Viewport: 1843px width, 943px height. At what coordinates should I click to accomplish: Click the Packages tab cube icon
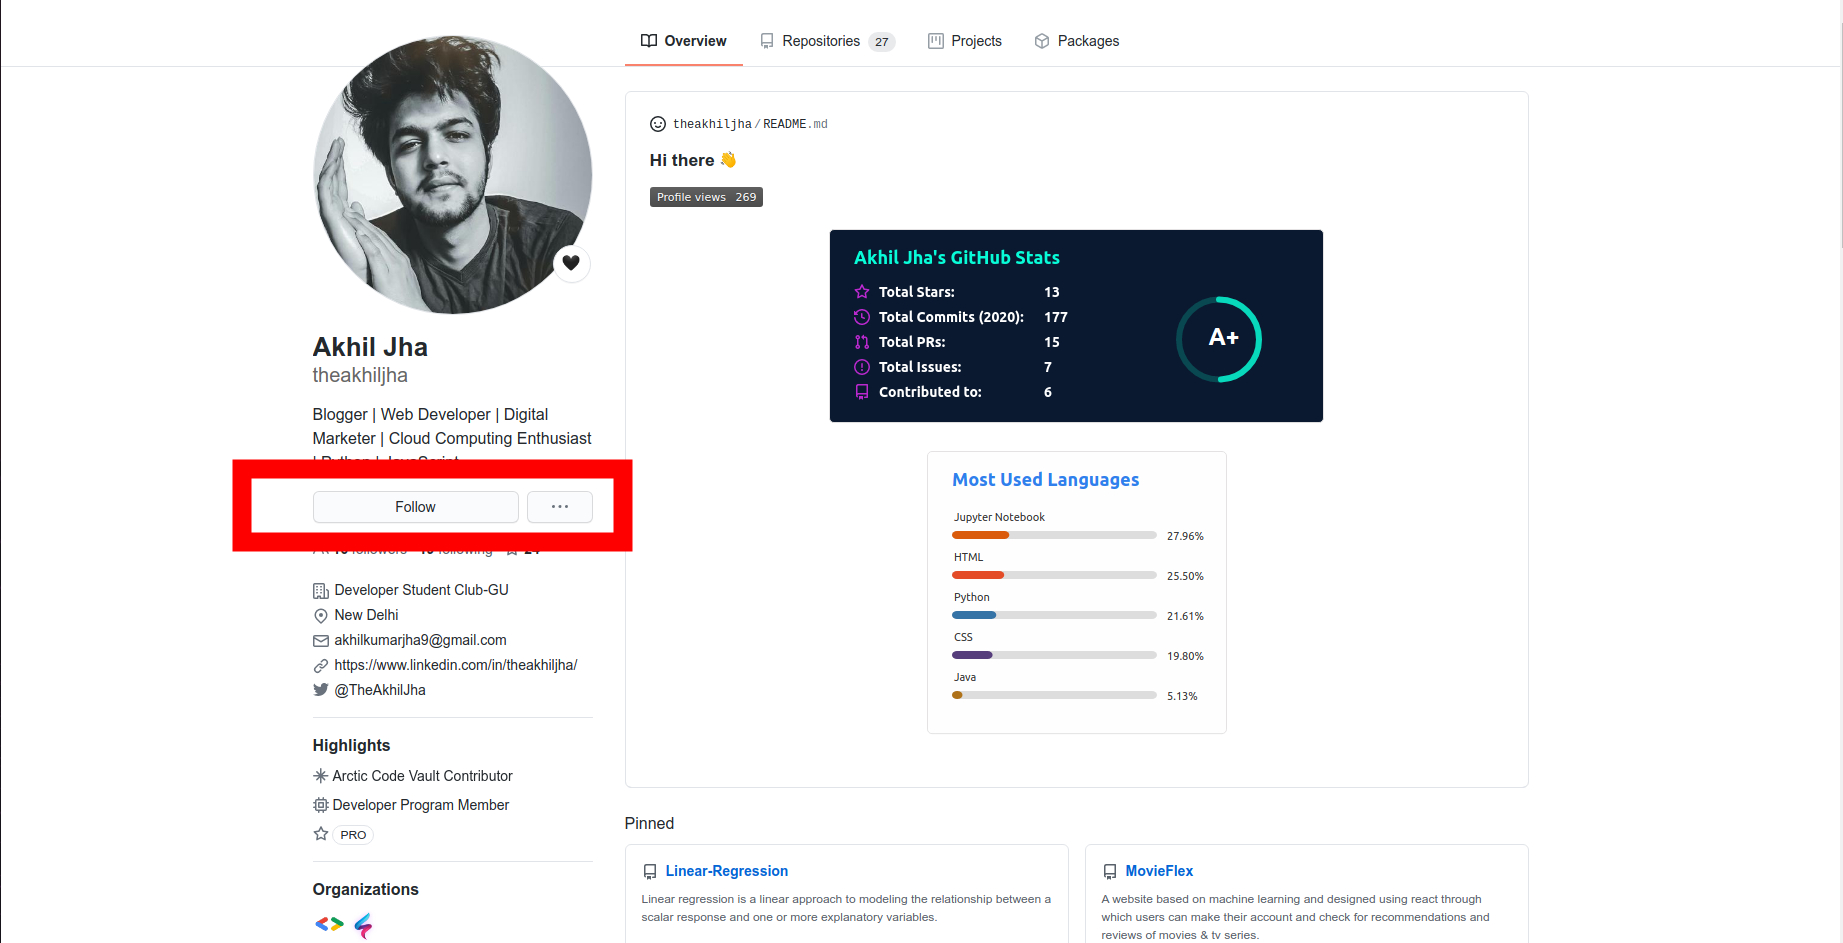tap(1042, 41)
